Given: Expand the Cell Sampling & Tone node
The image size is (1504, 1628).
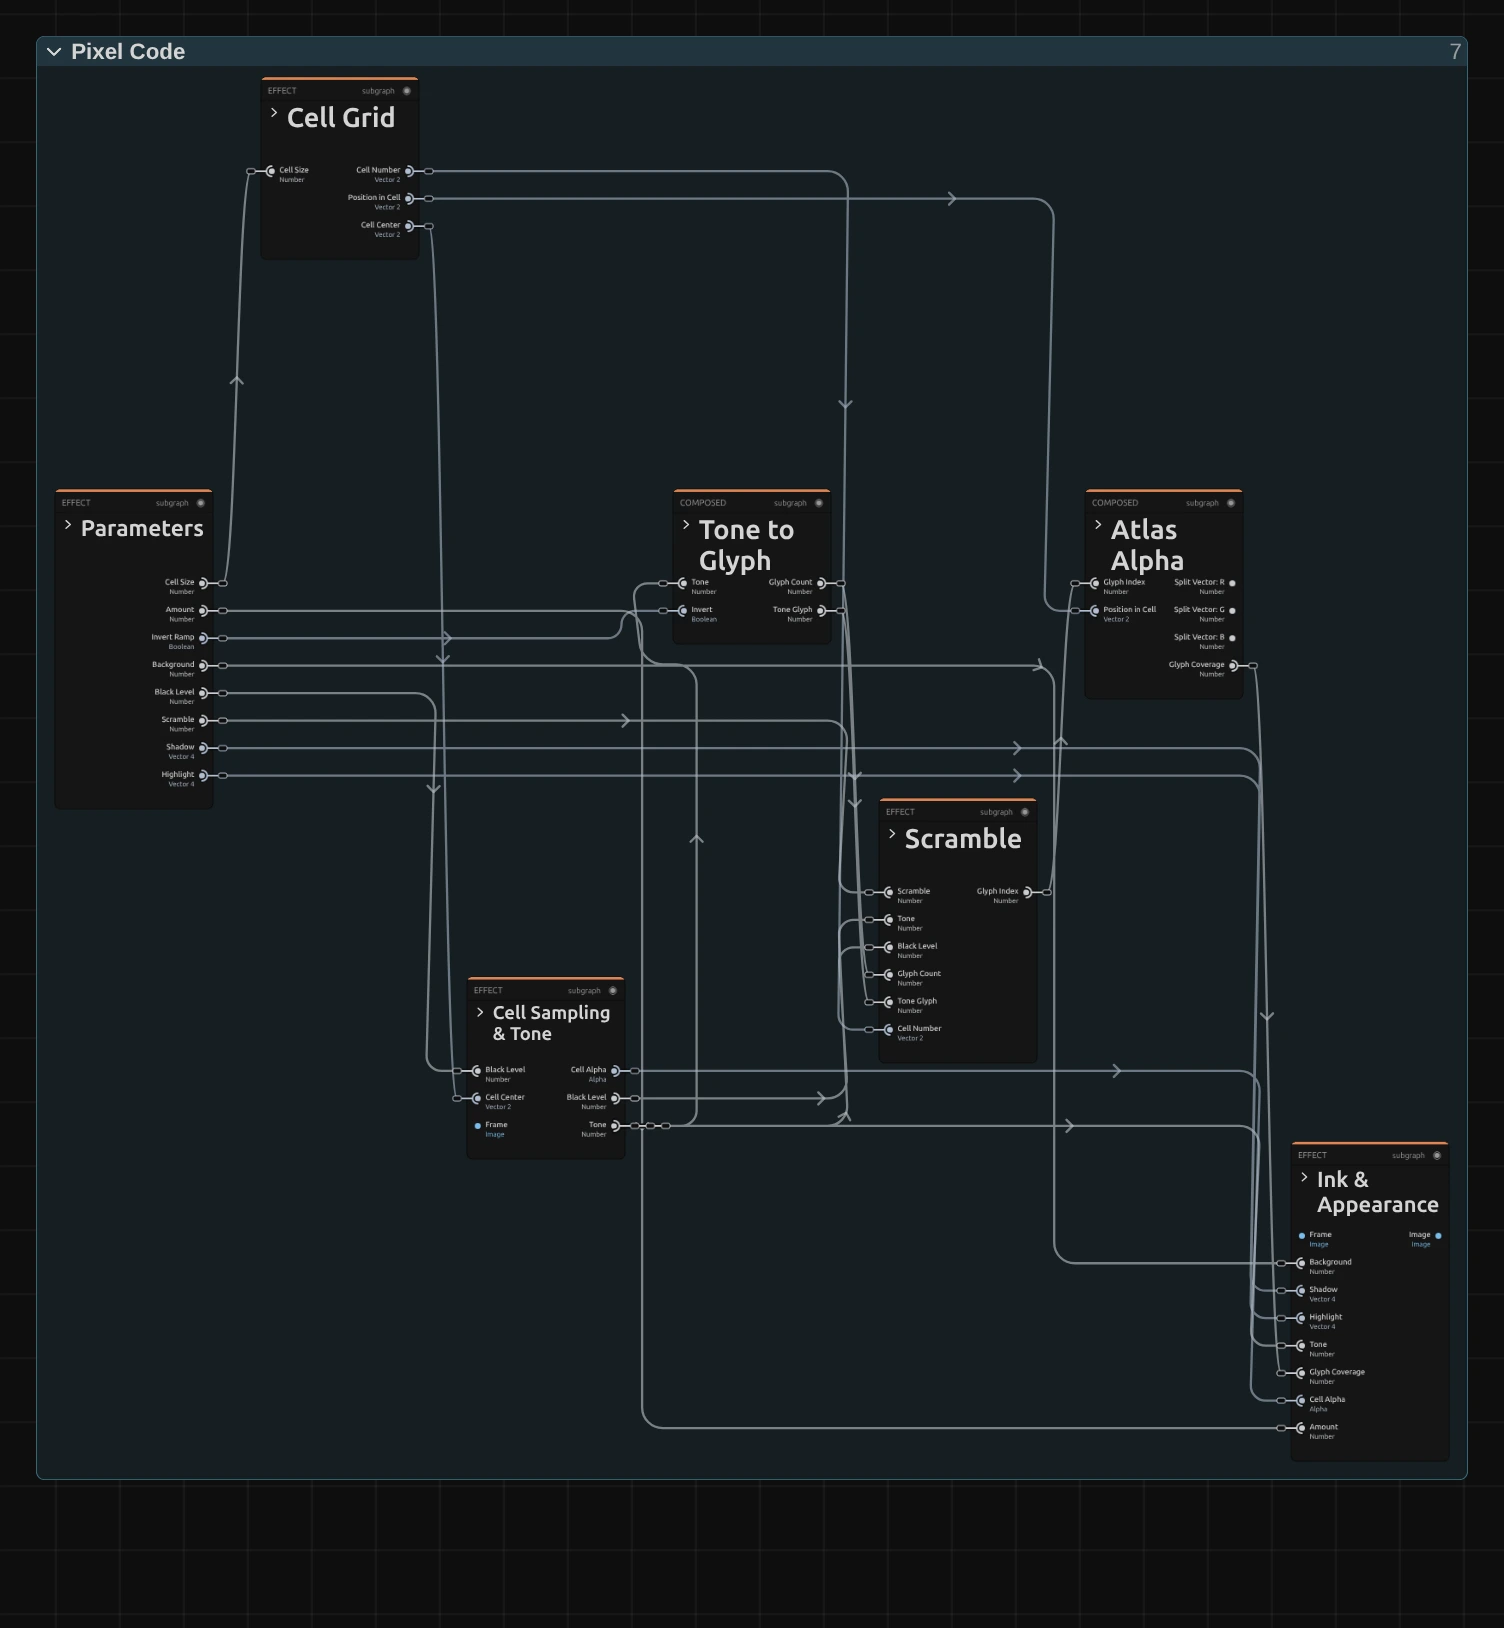Looking at the screenshot, I should [x=480, y=1012].
